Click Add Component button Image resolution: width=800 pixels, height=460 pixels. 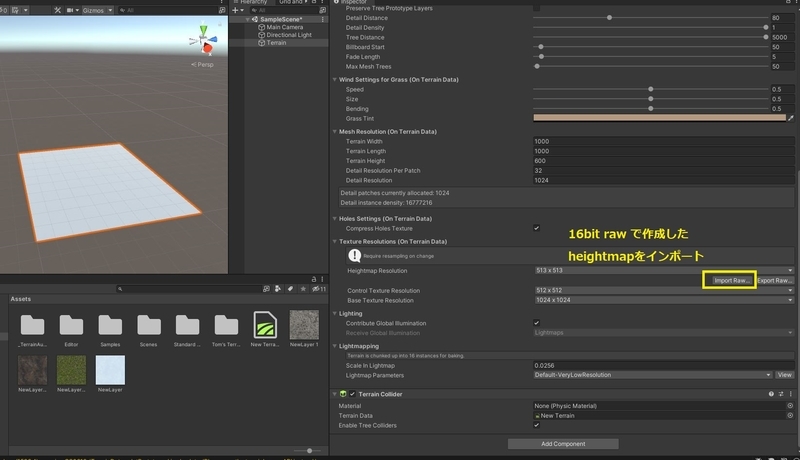(563, 444)
